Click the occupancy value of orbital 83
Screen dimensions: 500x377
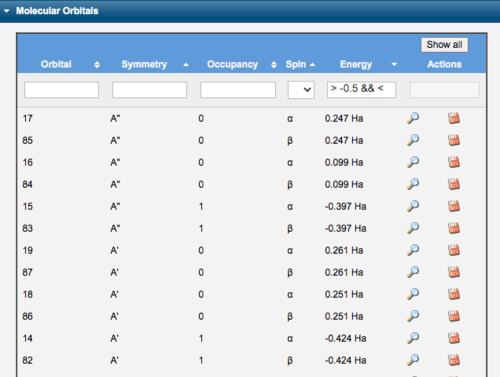pyautogui.click(x=201, y=228)
